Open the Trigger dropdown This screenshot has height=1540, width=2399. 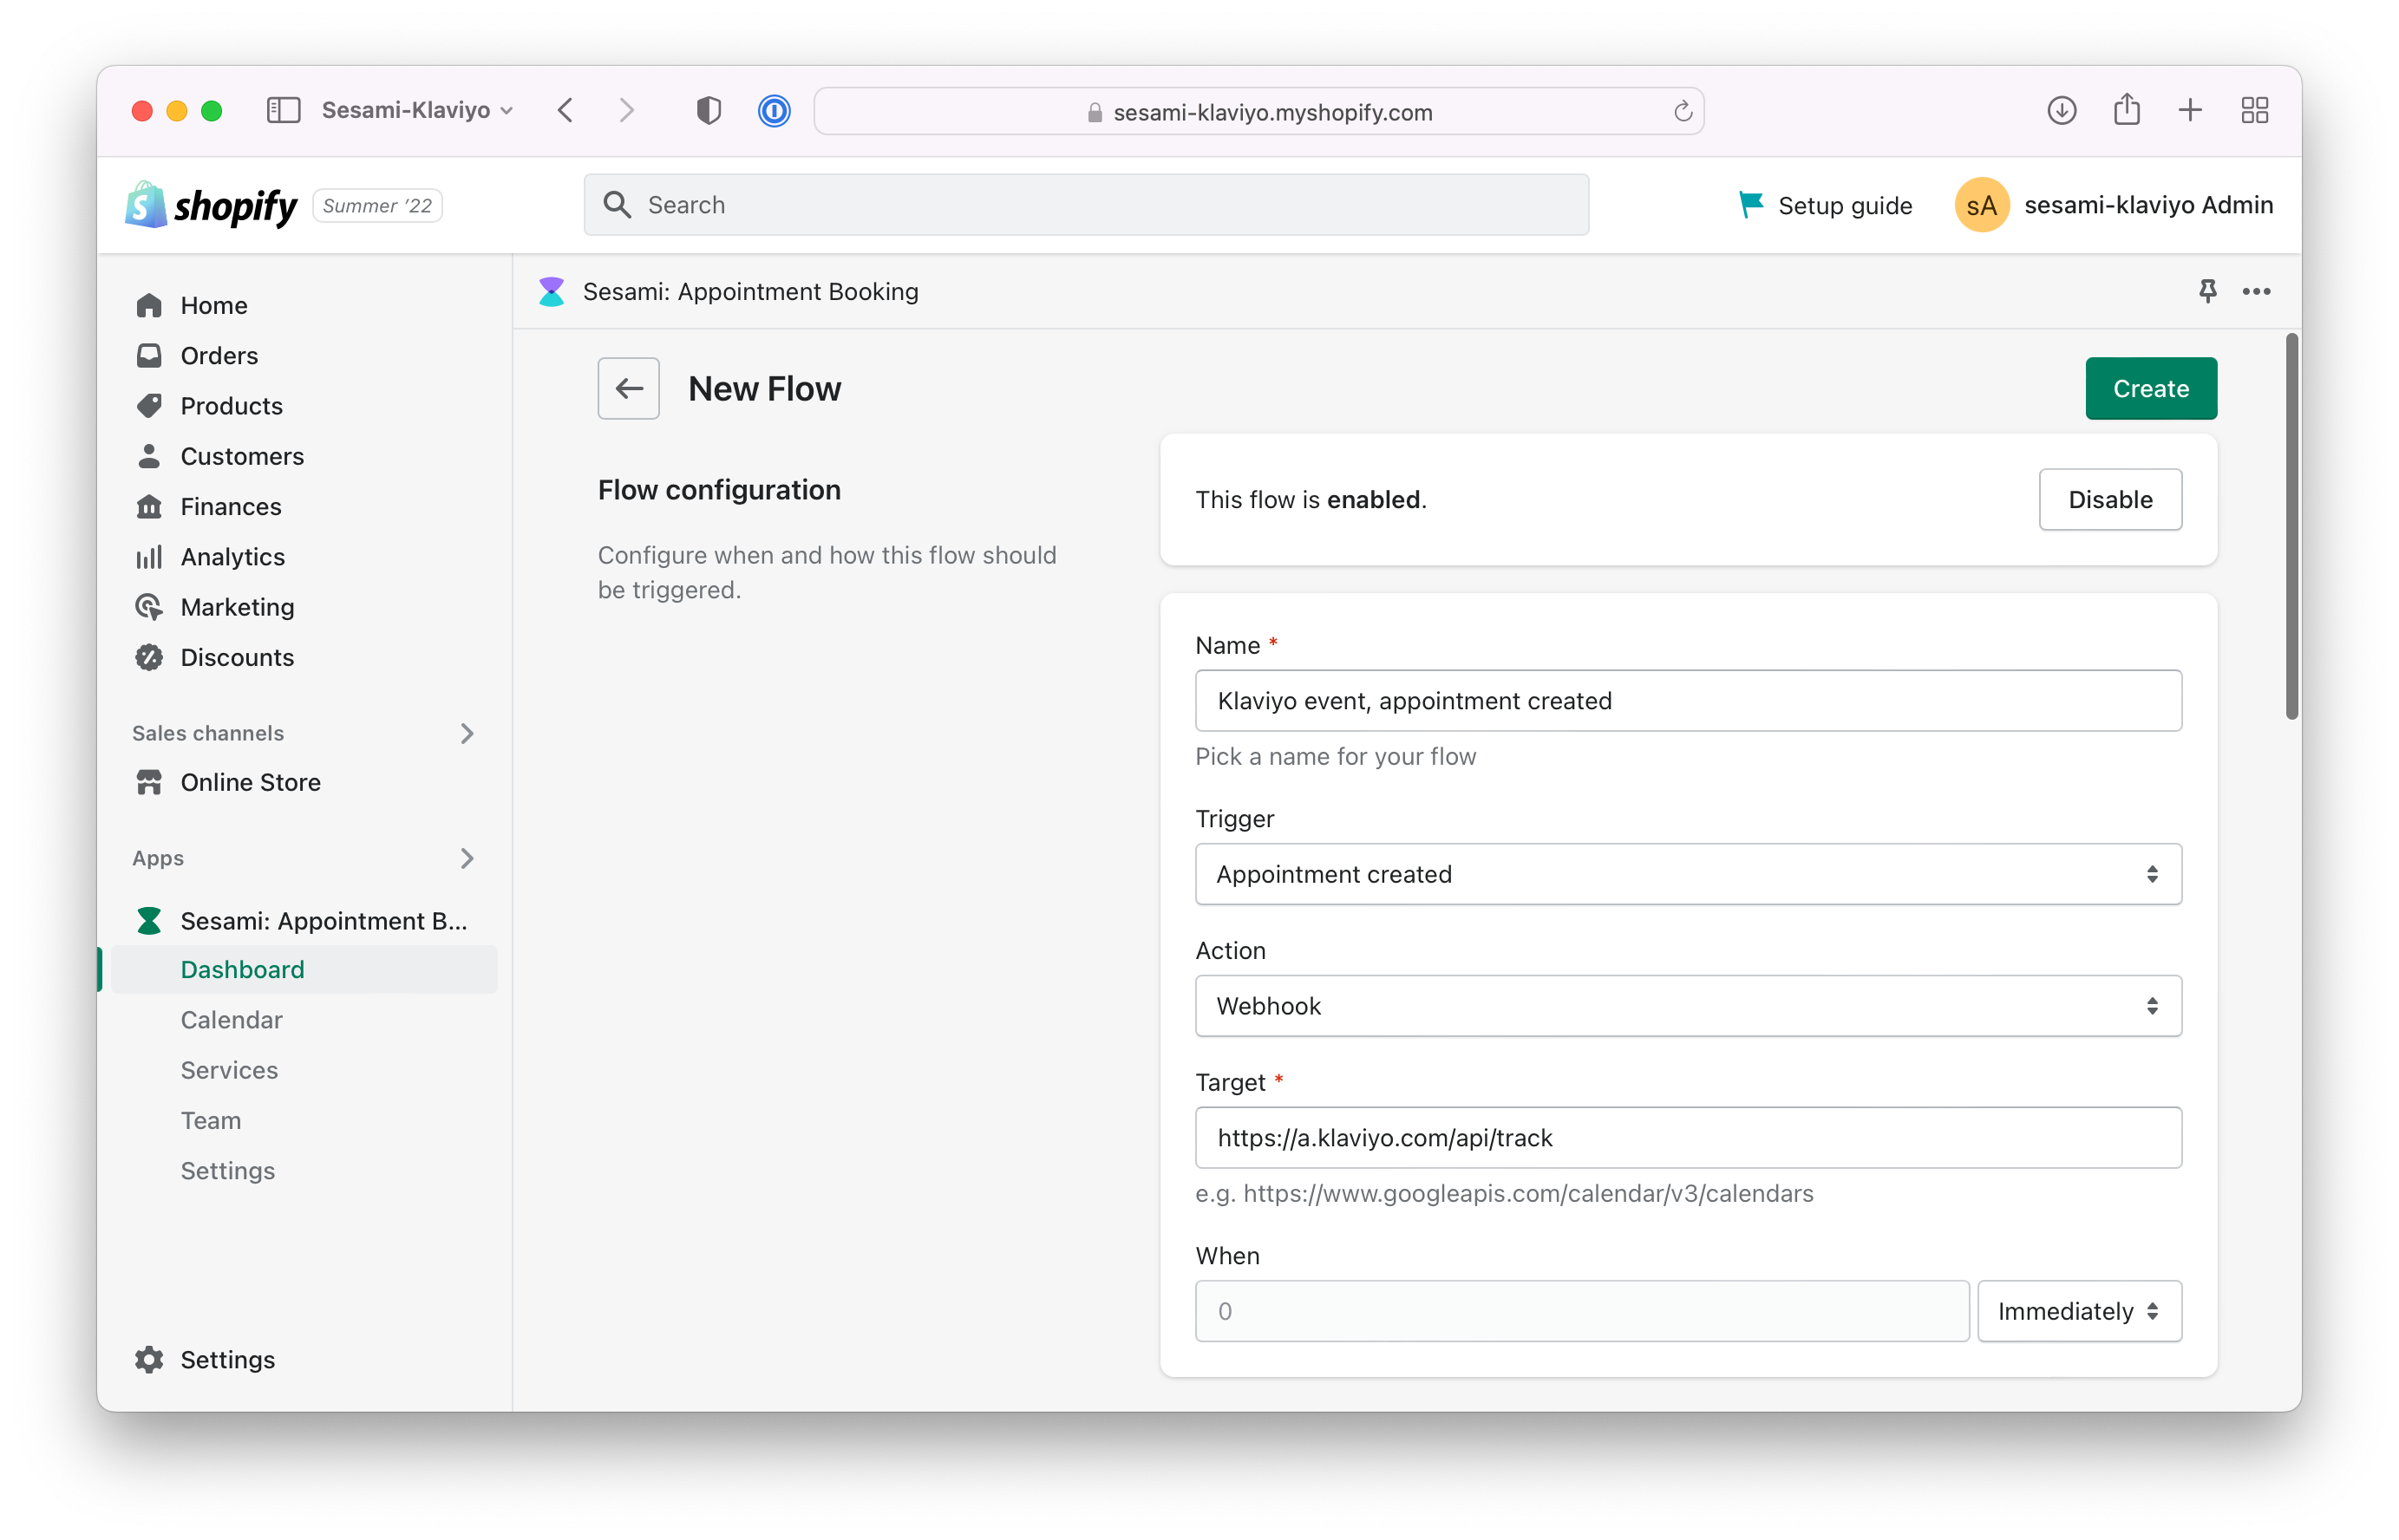coord(1687,874)
